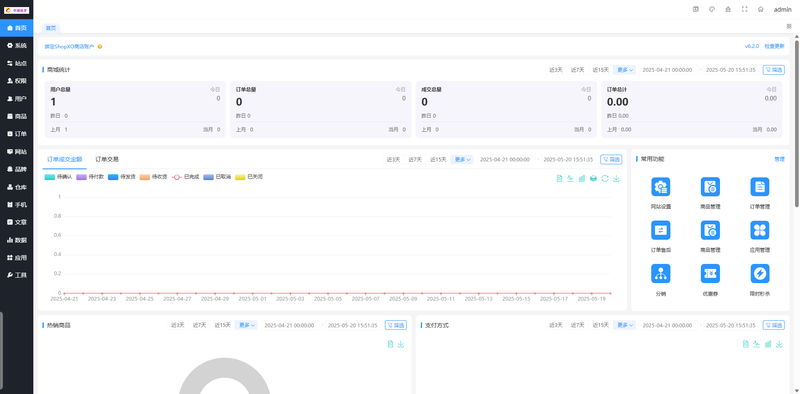Open the 系统 sidebar menu

[17, 45]
